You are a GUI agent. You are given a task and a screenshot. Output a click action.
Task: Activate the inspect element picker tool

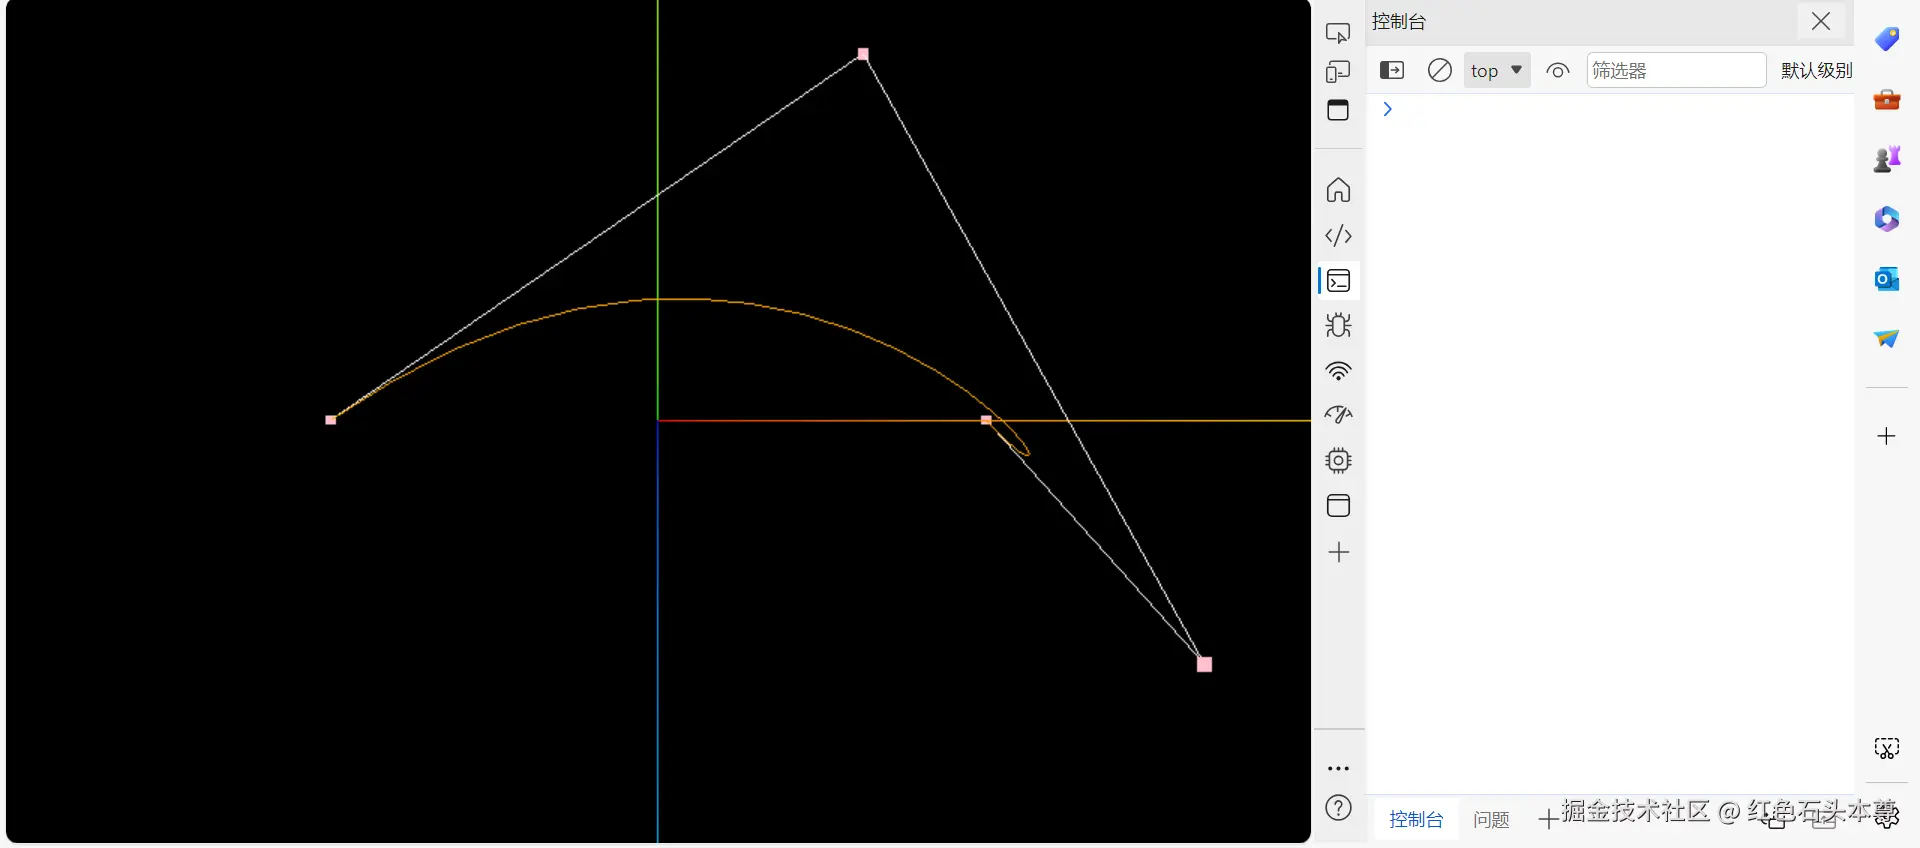coord(1338,33)
